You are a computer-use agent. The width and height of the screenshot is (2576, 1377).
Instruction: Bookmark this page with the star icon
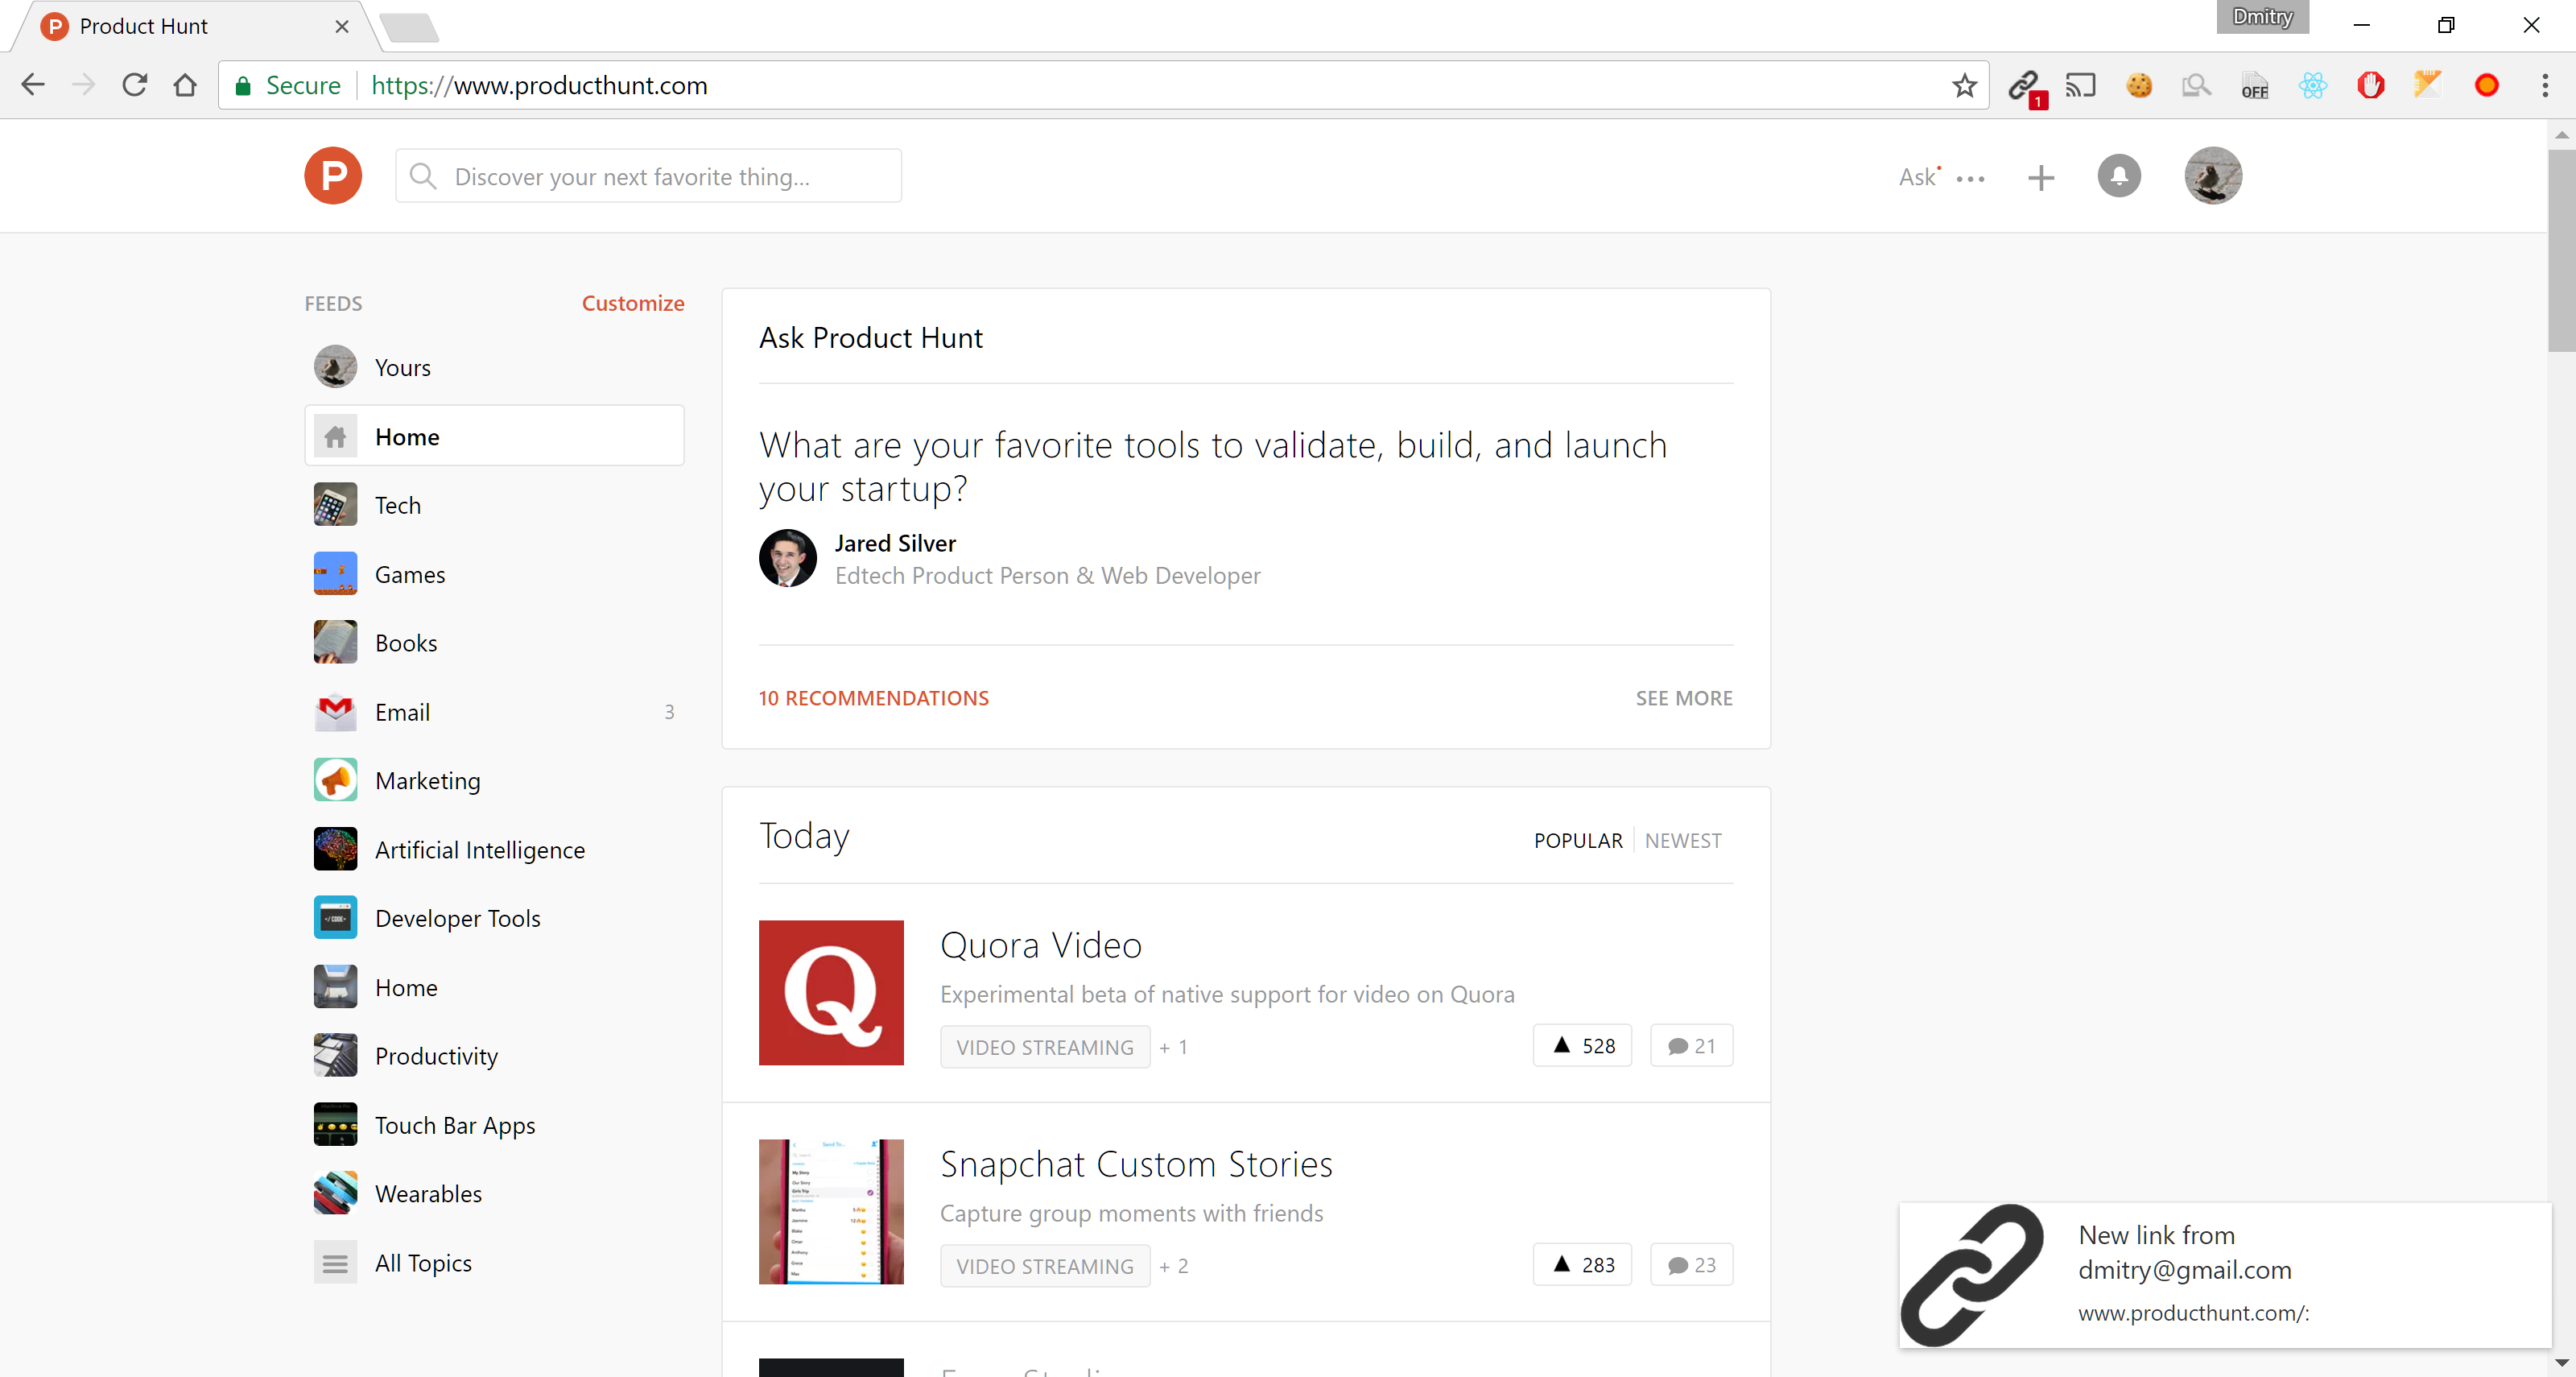coord(1964,86)
